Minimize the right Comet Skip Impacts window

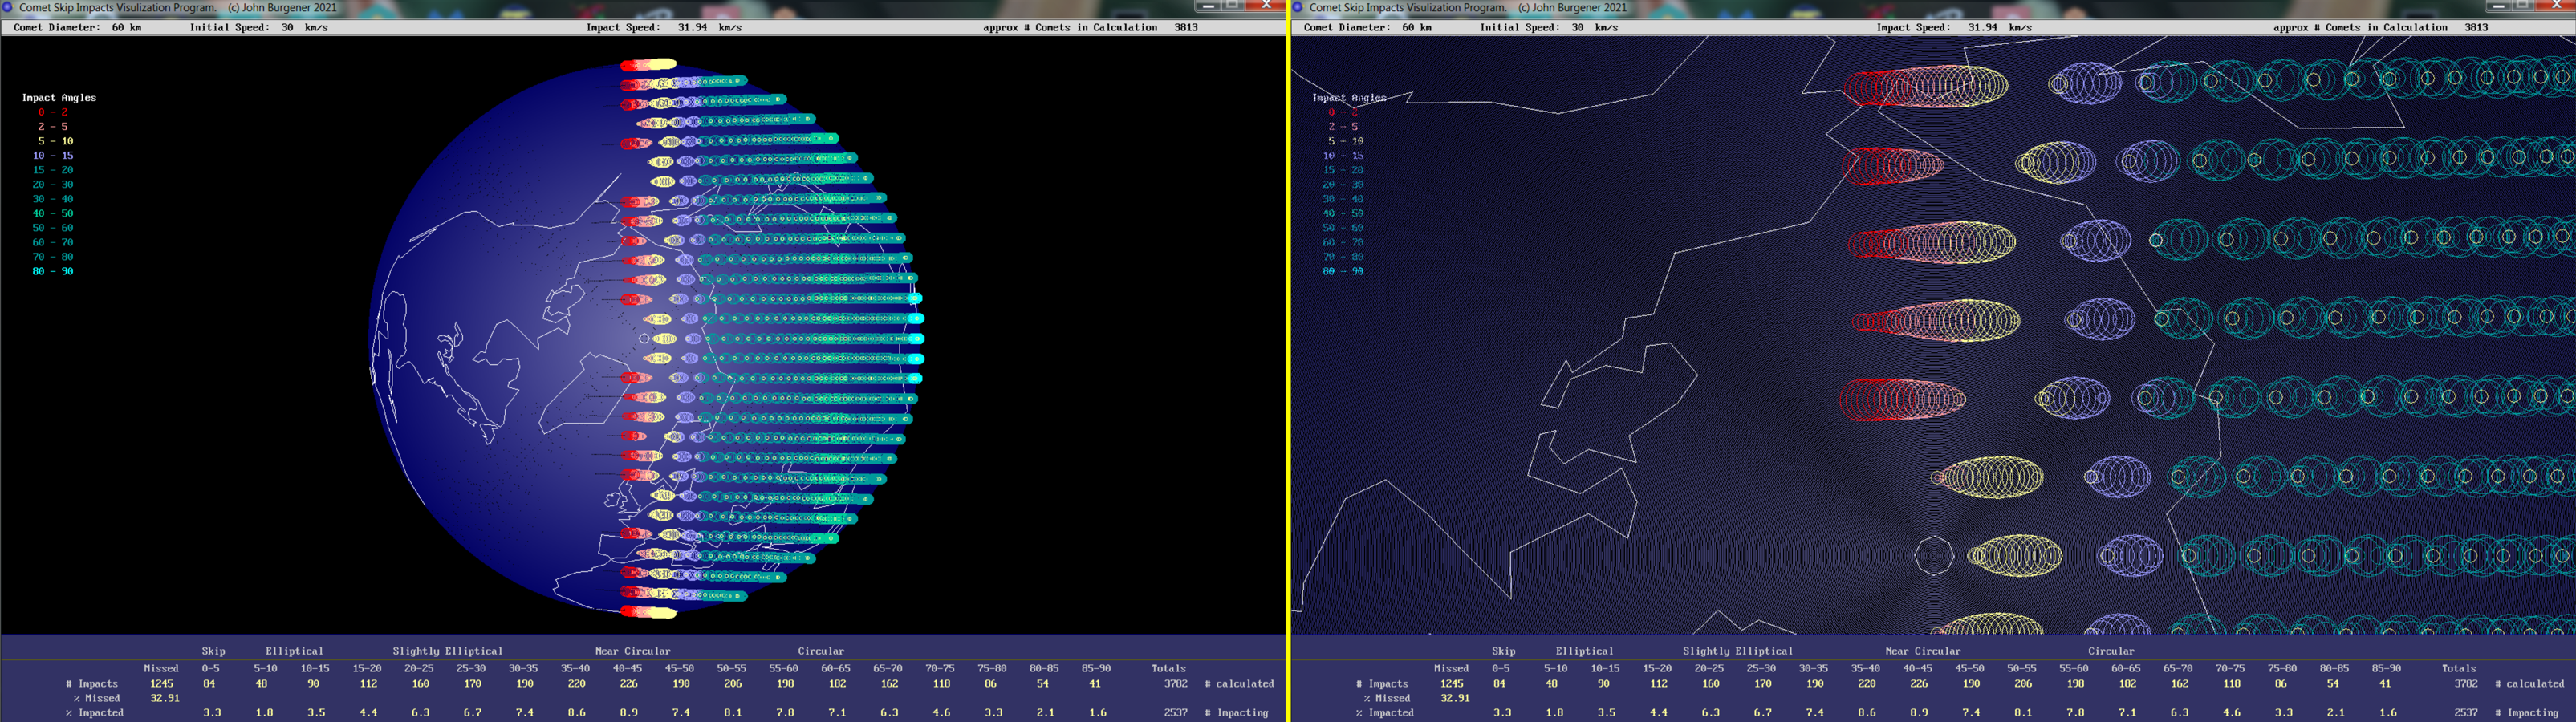(x=2499, y=6)
